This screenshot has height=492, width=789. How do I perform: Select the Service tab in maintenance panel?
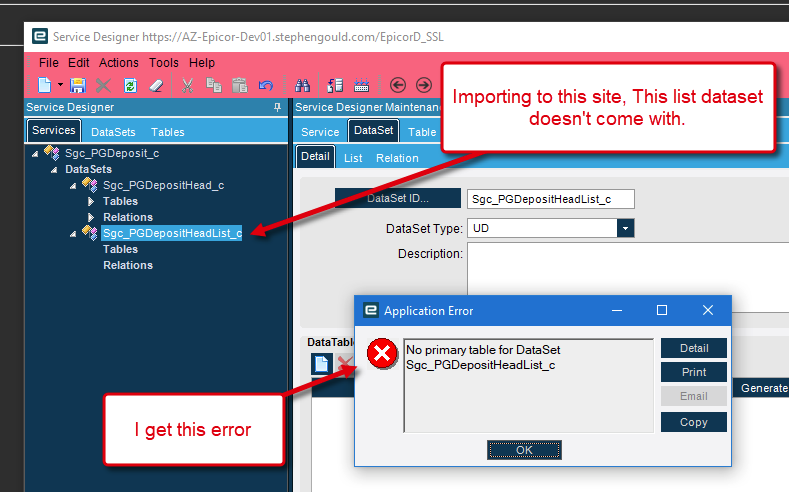coord(320,132)
